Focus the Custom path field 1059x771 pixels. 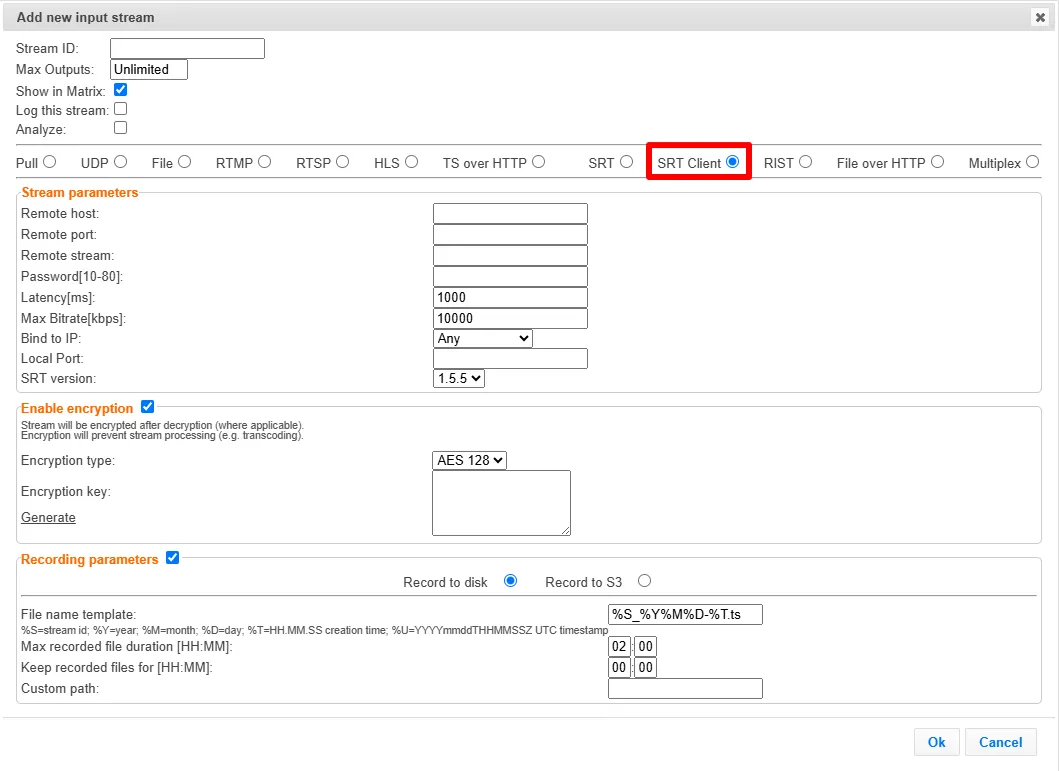coord(686,689)
